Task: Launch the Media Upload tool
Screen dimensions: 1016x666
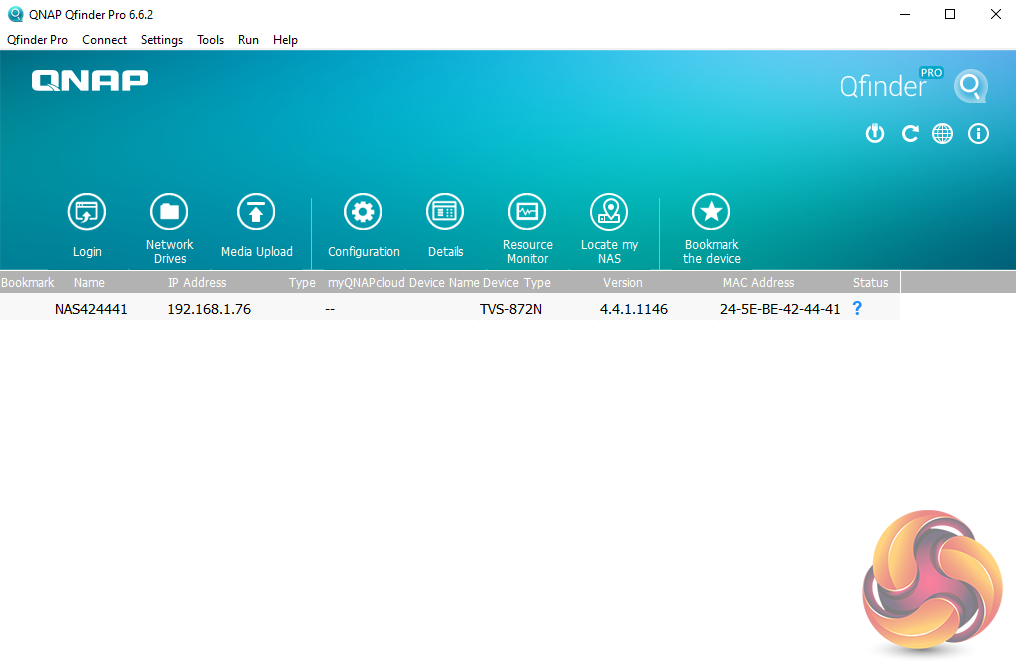Action: coord(256,212)
